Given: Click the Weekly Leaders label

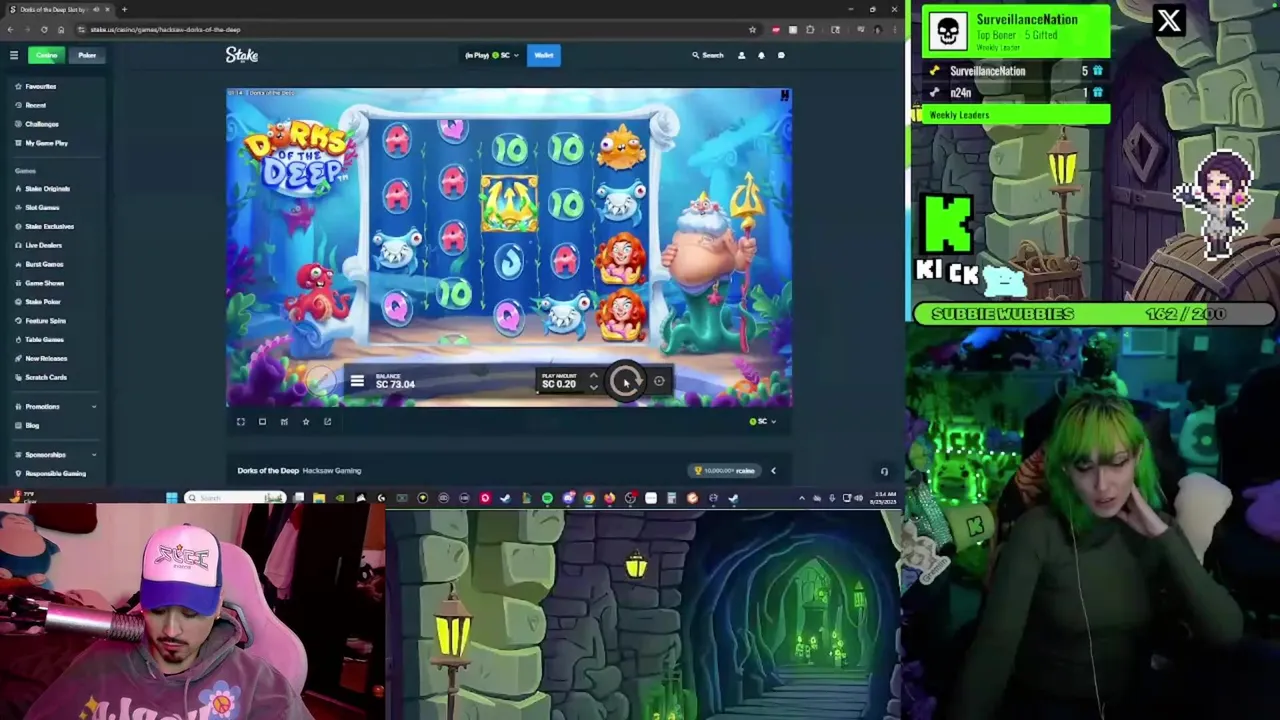Looking at the screenshot, I should pos(959,115).
